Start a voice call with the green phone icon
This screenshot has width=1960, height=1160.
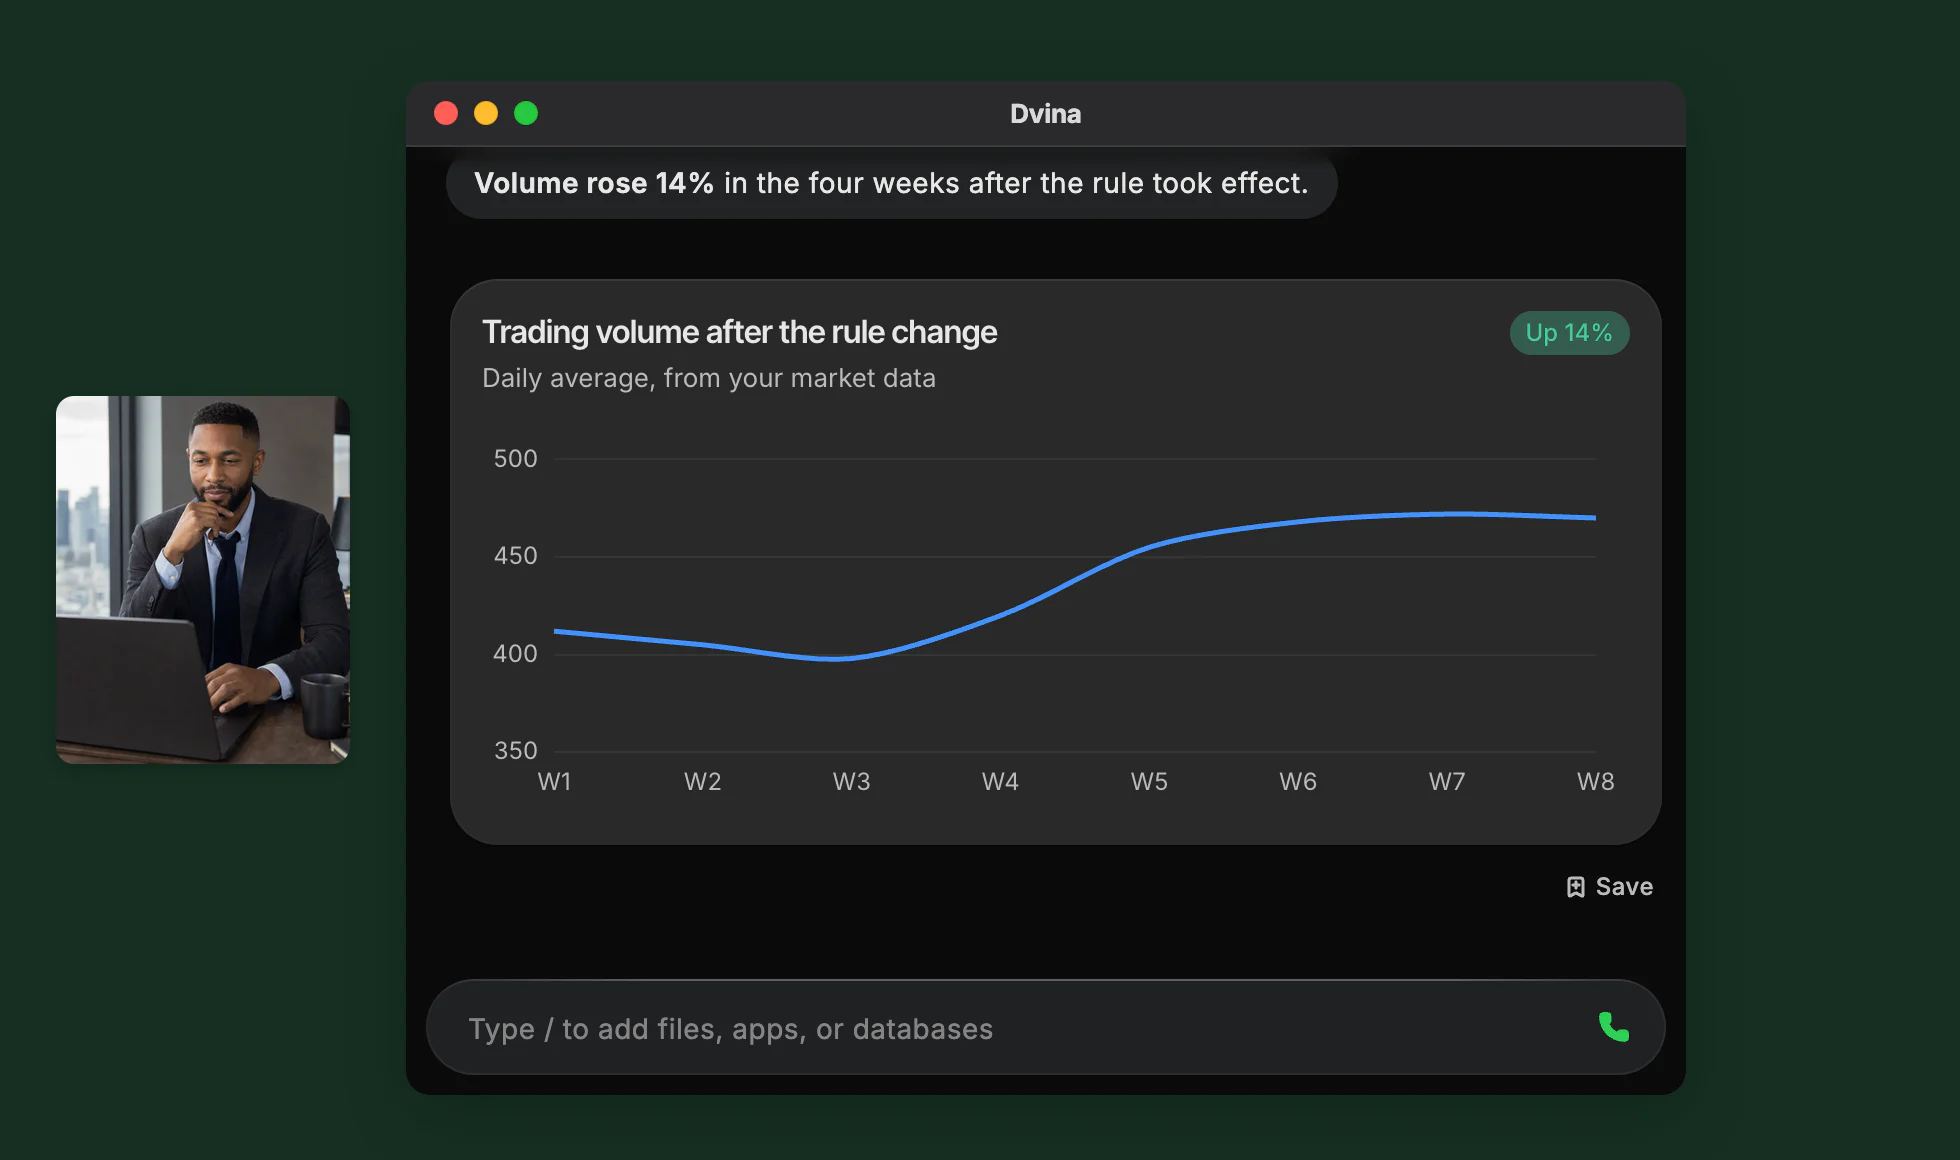1613,1027
